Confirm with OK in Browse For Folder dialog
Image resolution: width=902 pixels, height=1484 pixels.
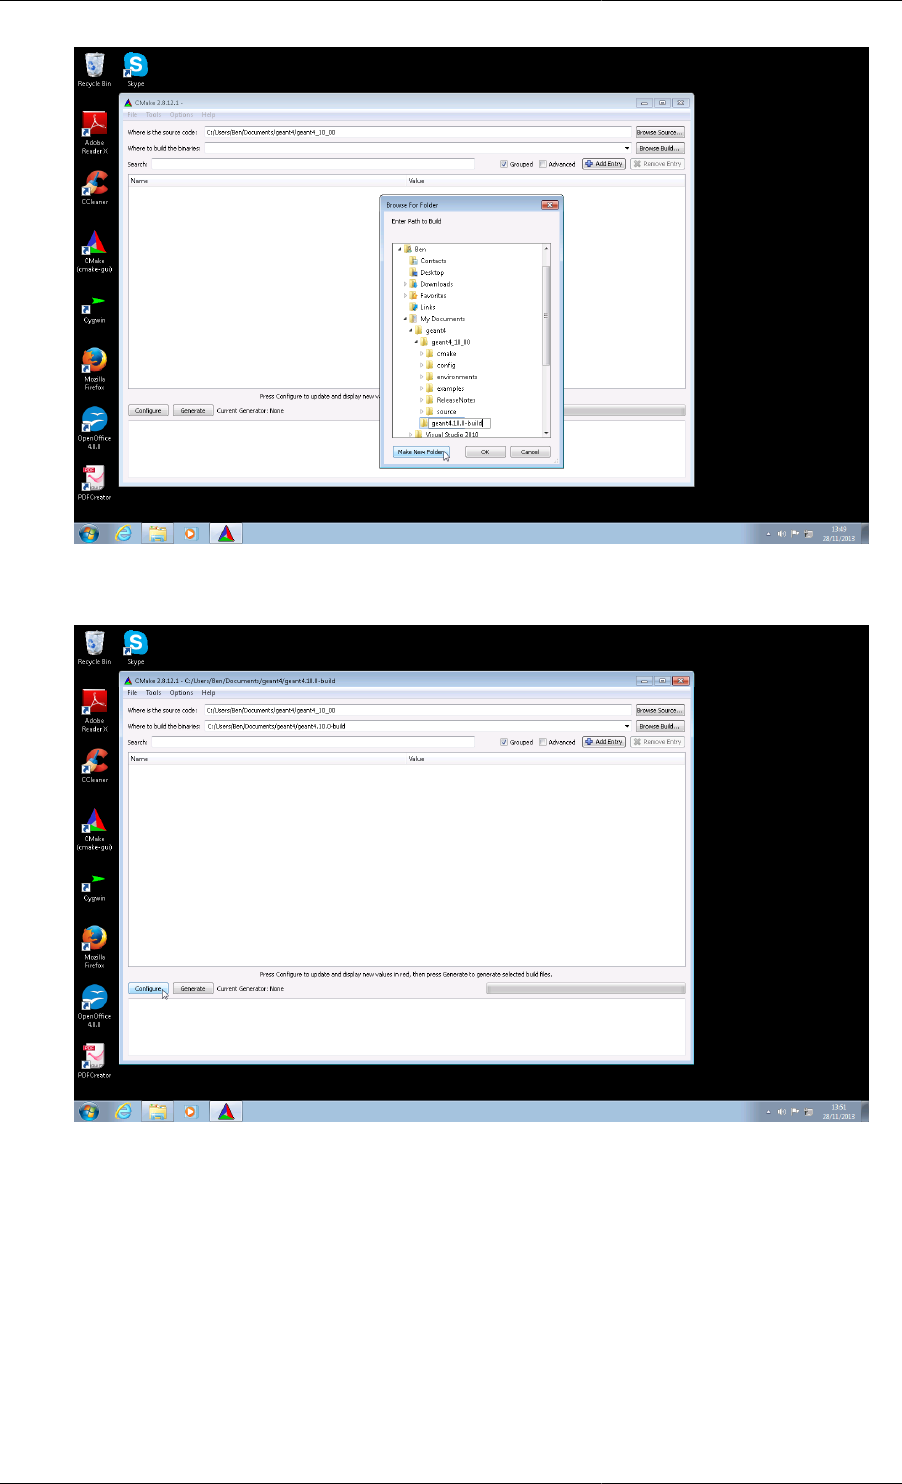coord(485,452)
